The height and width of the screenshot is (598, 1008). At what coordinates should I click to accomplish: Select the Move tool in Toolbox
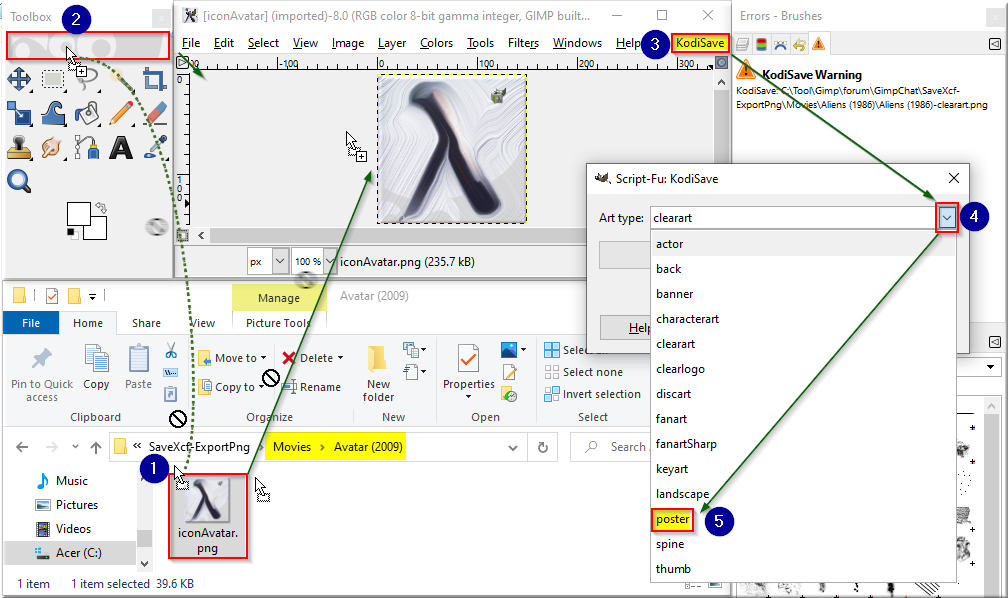click(19, 80)
